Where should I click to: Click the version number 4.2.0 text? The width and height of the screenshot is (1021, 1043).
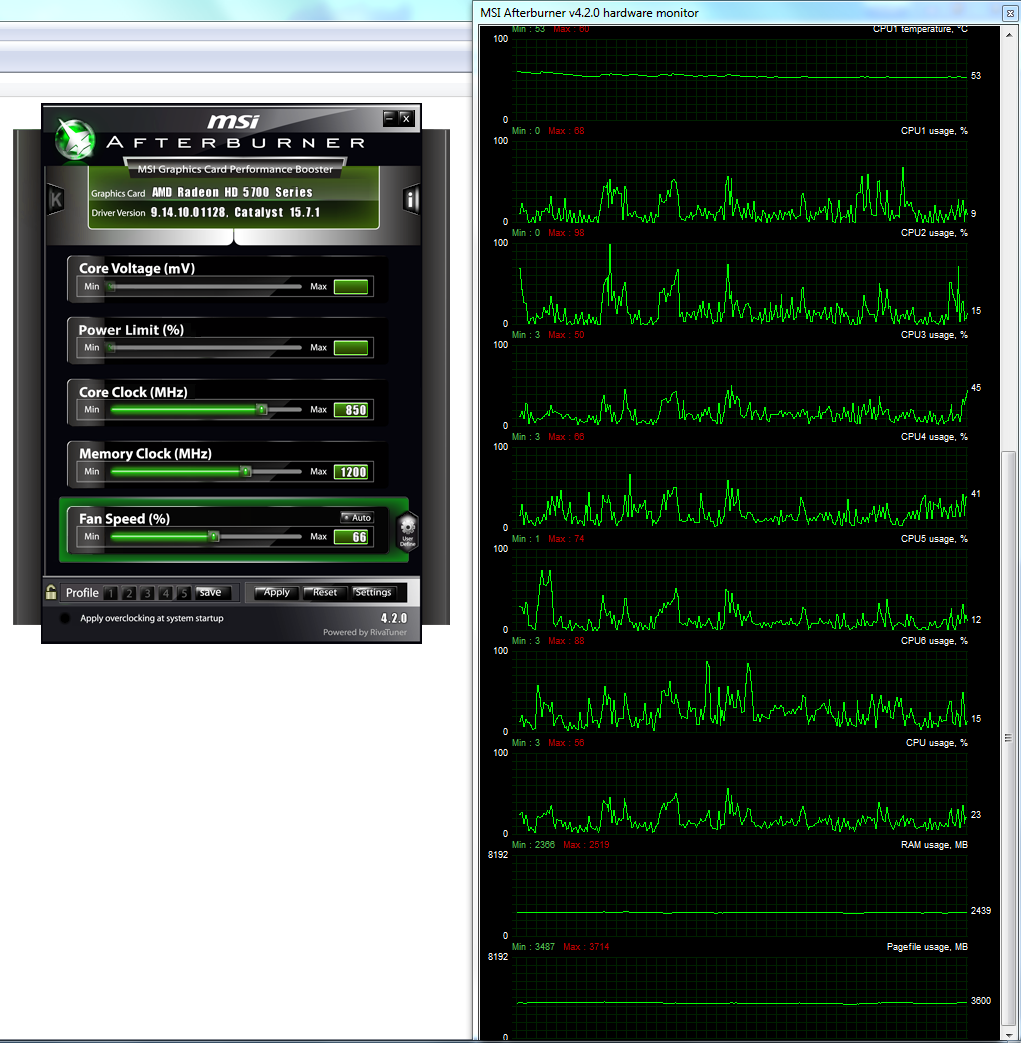393,618
